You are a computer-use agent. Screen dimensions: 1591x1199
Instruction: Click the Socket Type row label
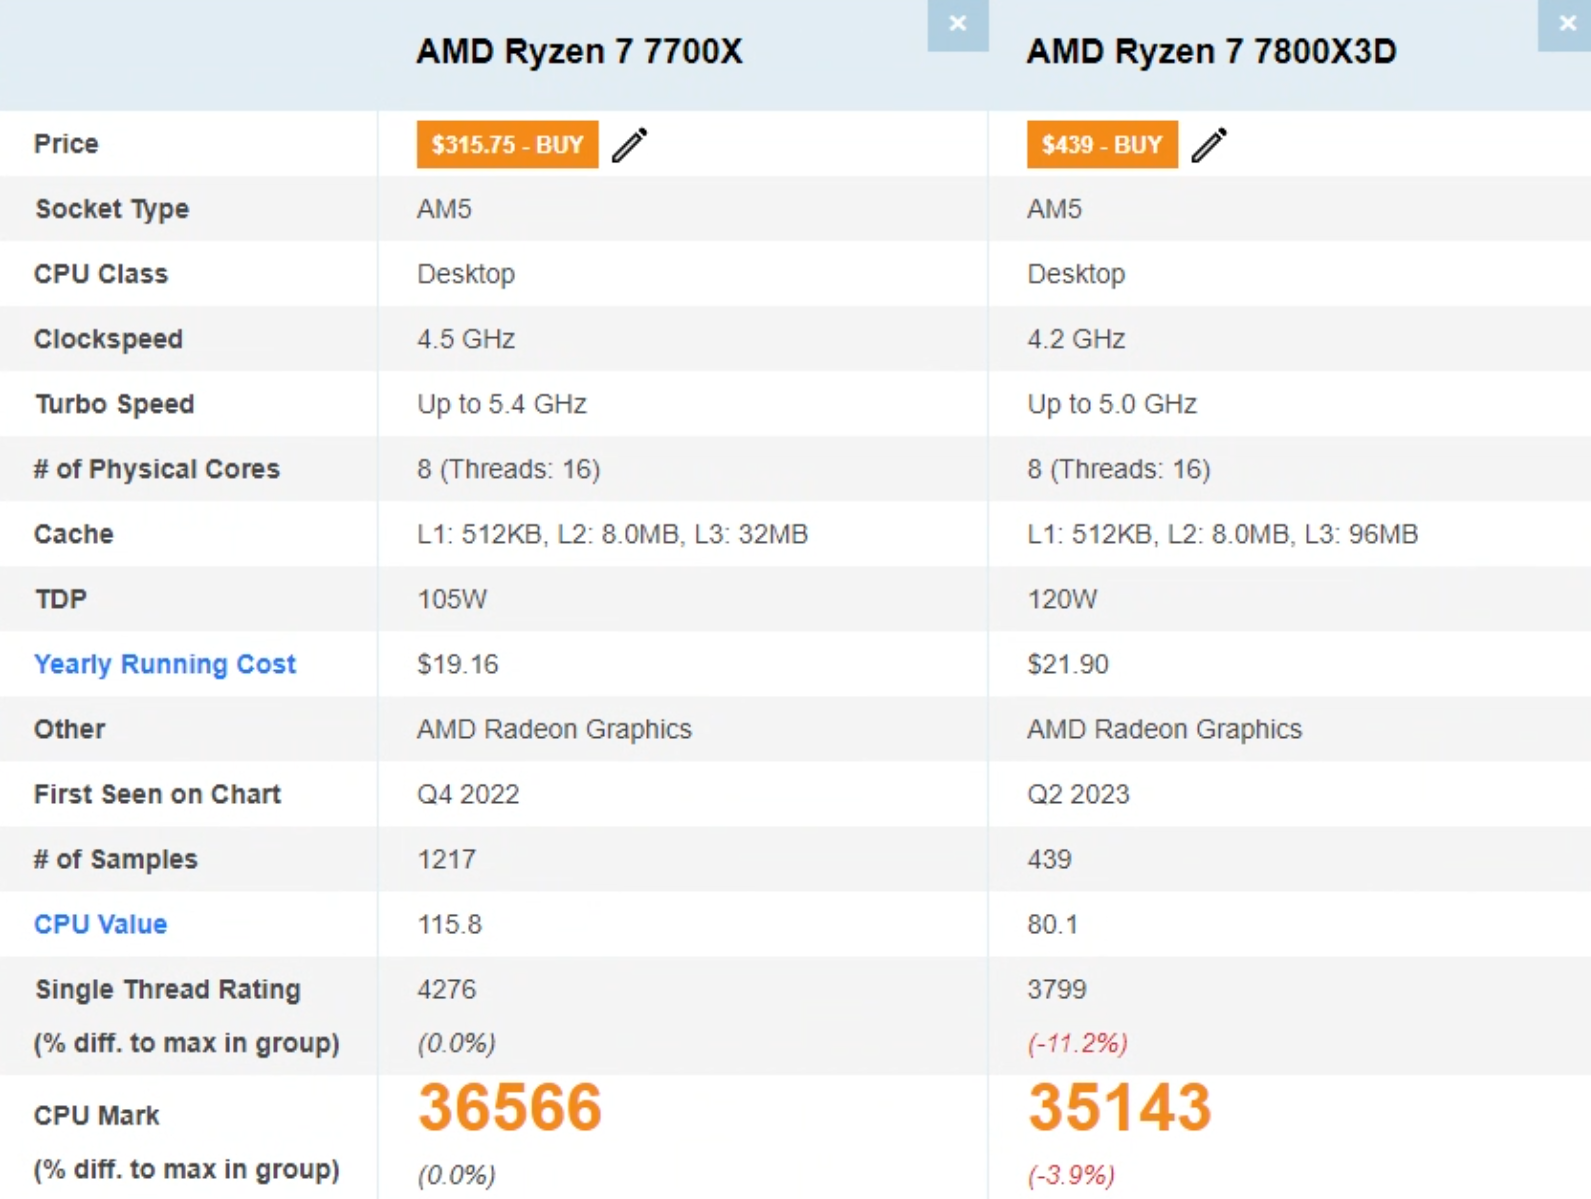pos(112,209)
